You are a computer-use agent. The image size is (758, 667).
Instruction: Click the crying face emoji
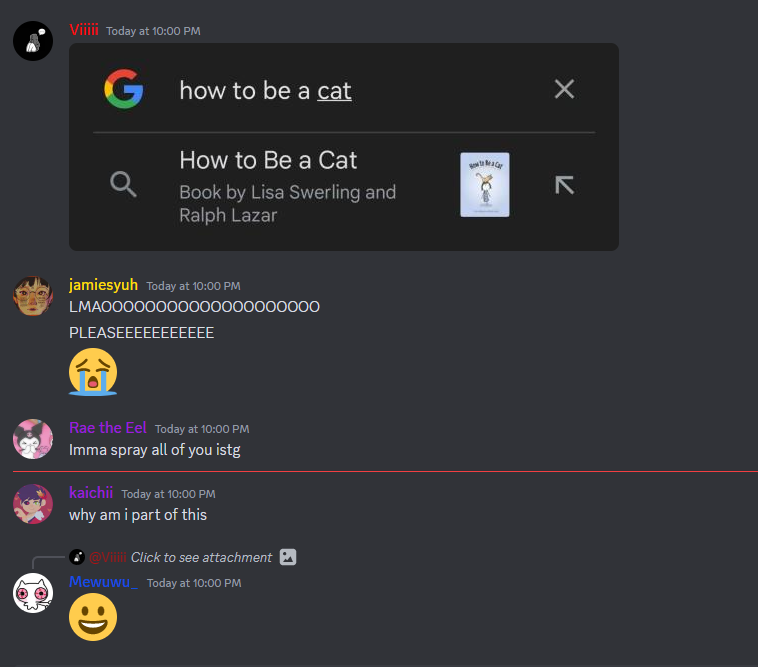[x=93, y=372]
